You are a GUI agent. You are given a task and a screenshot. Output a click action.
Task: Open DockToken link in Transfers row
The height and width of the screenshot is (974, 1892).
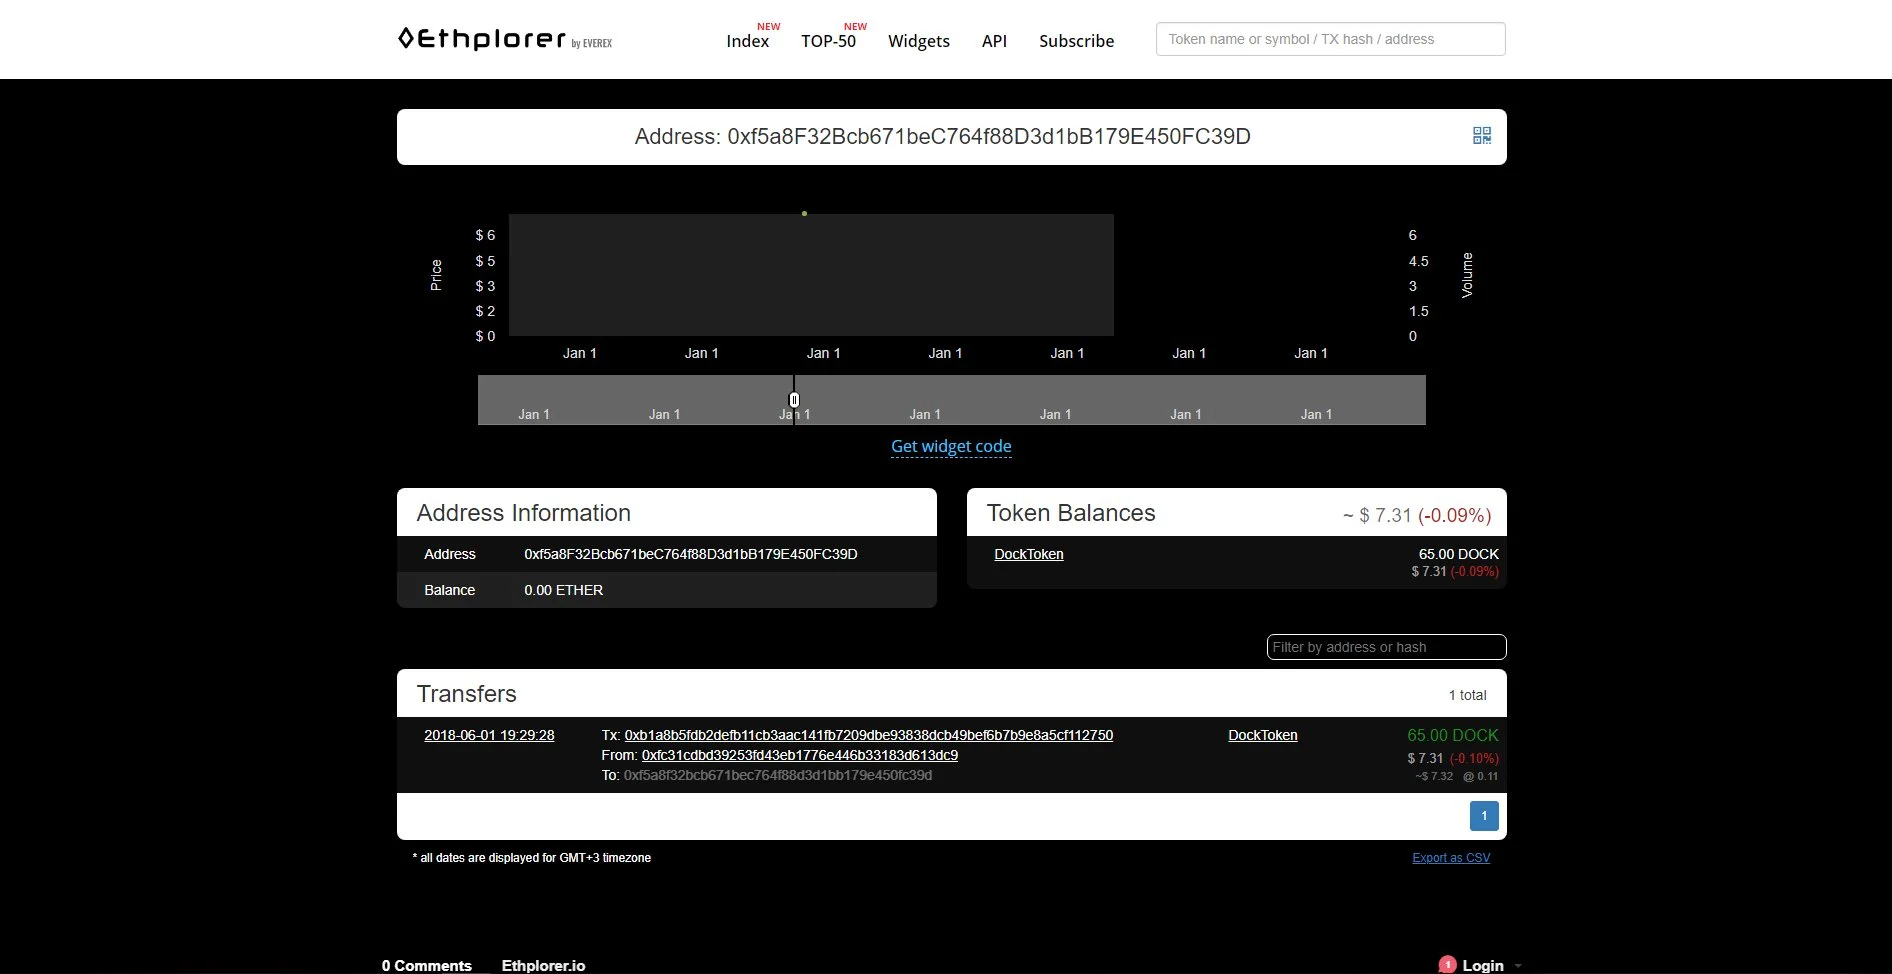point(1262,735)
